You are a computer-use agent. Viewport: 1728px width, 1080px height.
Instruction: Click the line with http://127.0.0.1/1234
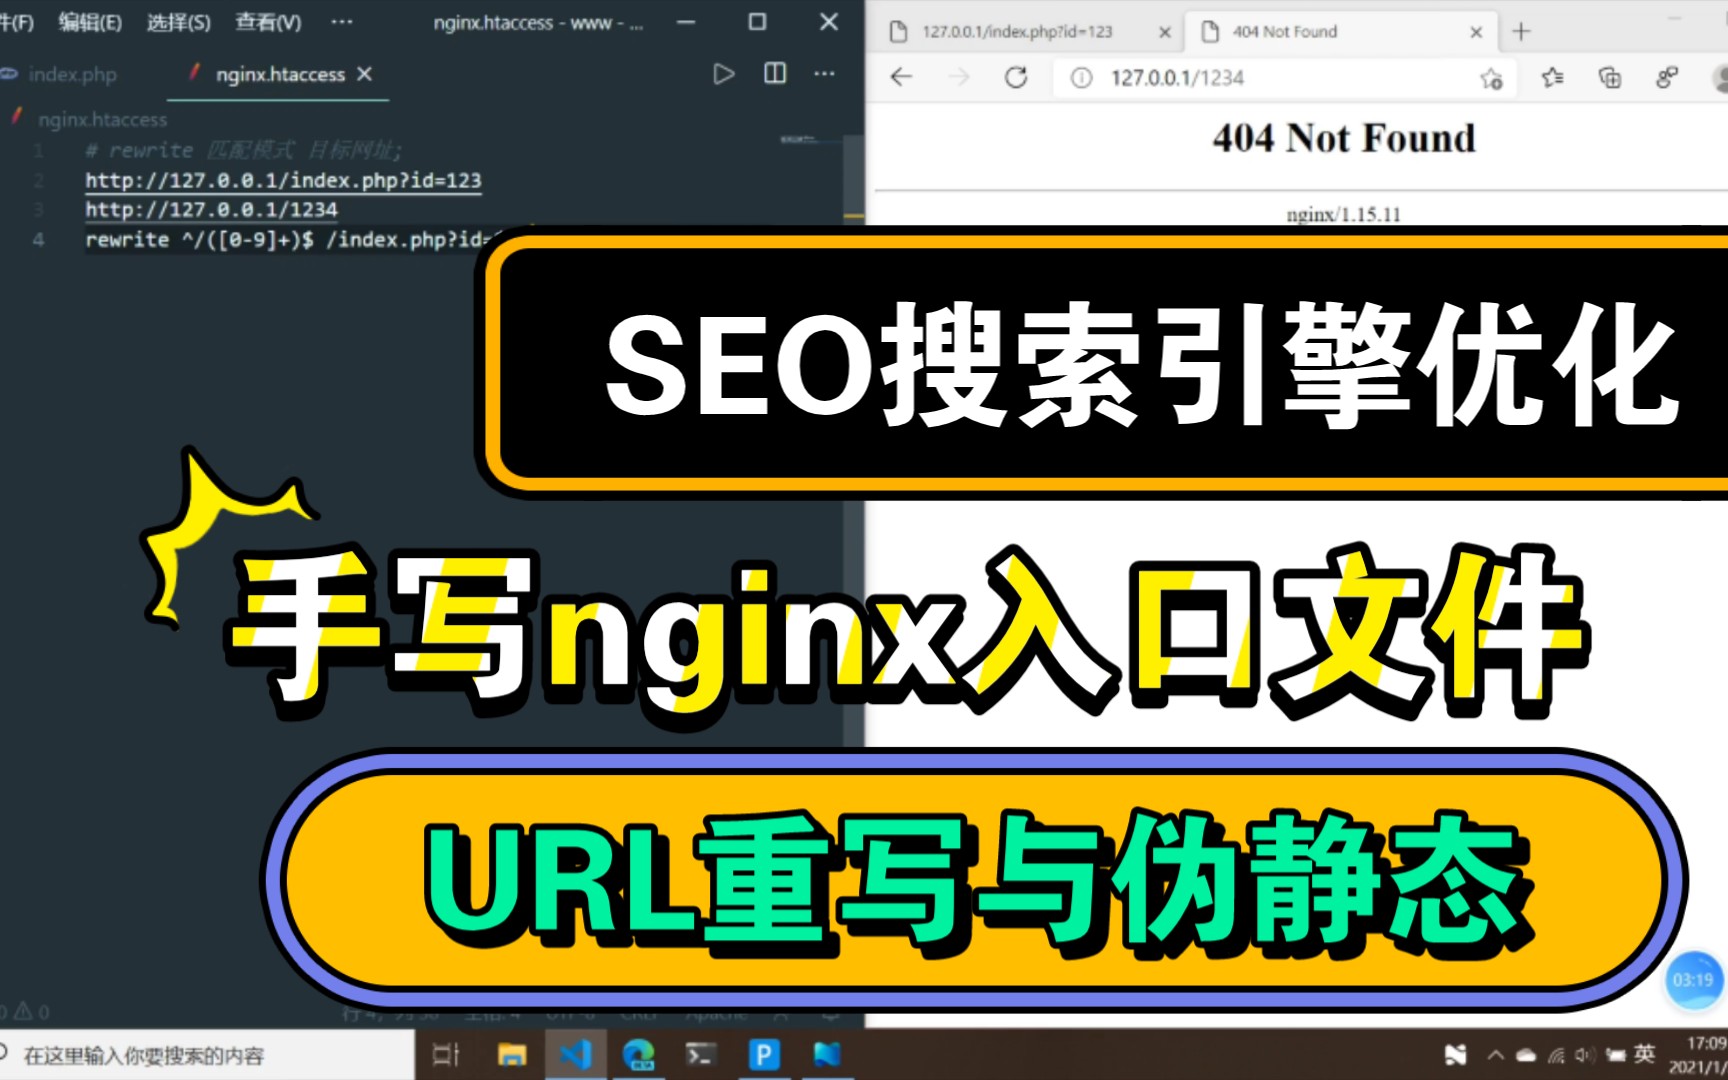click(x=211, y=209)
